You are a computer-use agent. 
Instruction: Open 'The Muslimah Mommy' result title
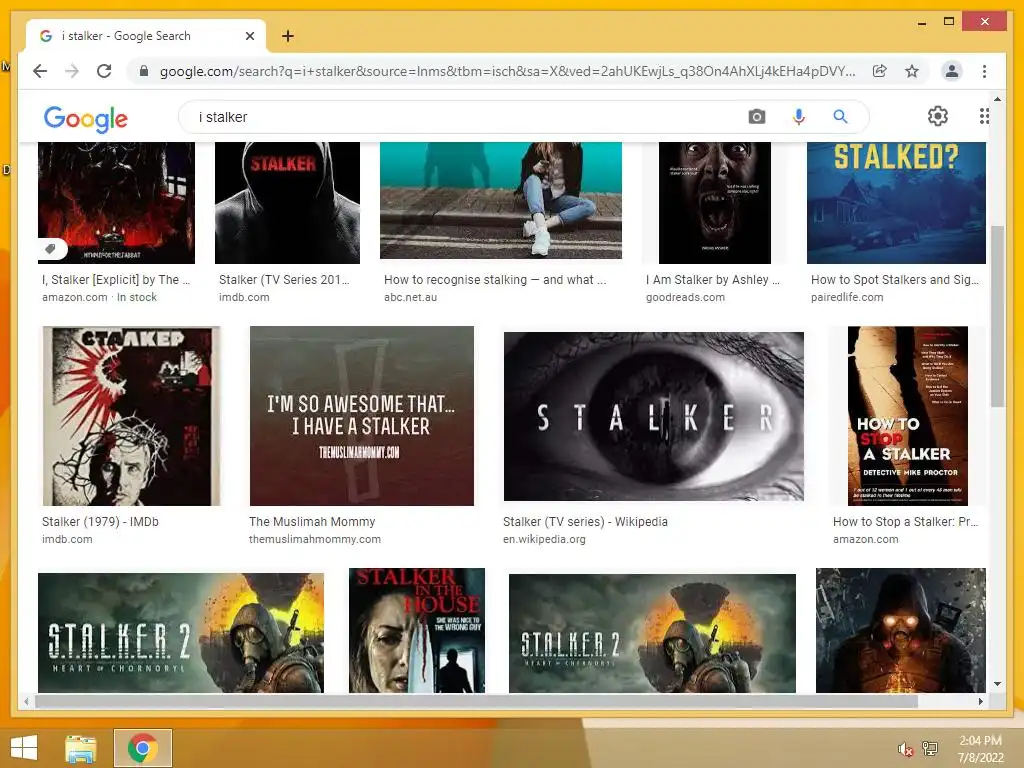click(x=312, y=522)
